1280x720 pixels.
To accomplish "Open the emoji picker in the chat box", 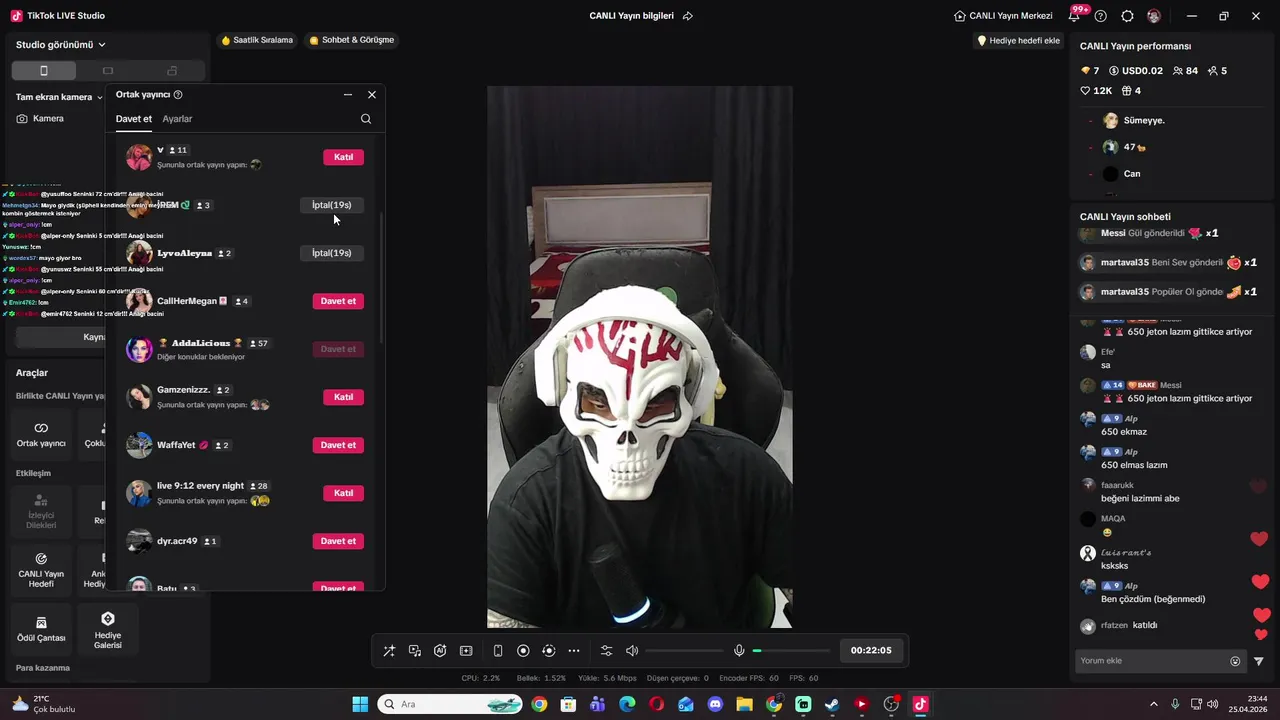I will (1235, 661).
